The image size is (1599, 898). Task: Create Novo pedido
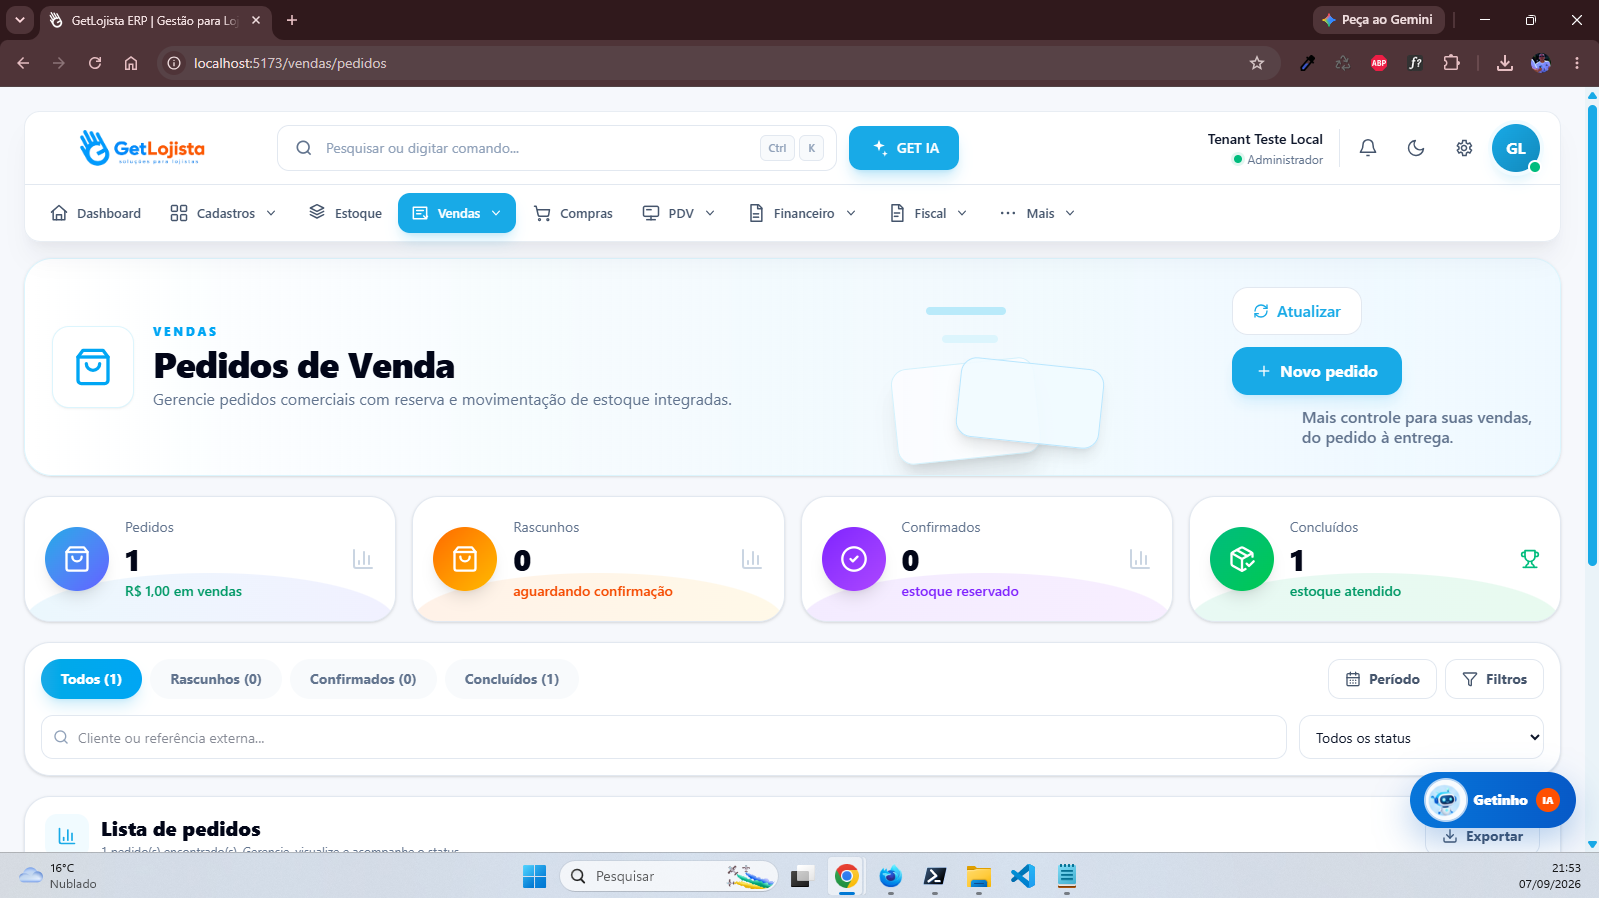pyautogui.click(x=1317, y=371)
